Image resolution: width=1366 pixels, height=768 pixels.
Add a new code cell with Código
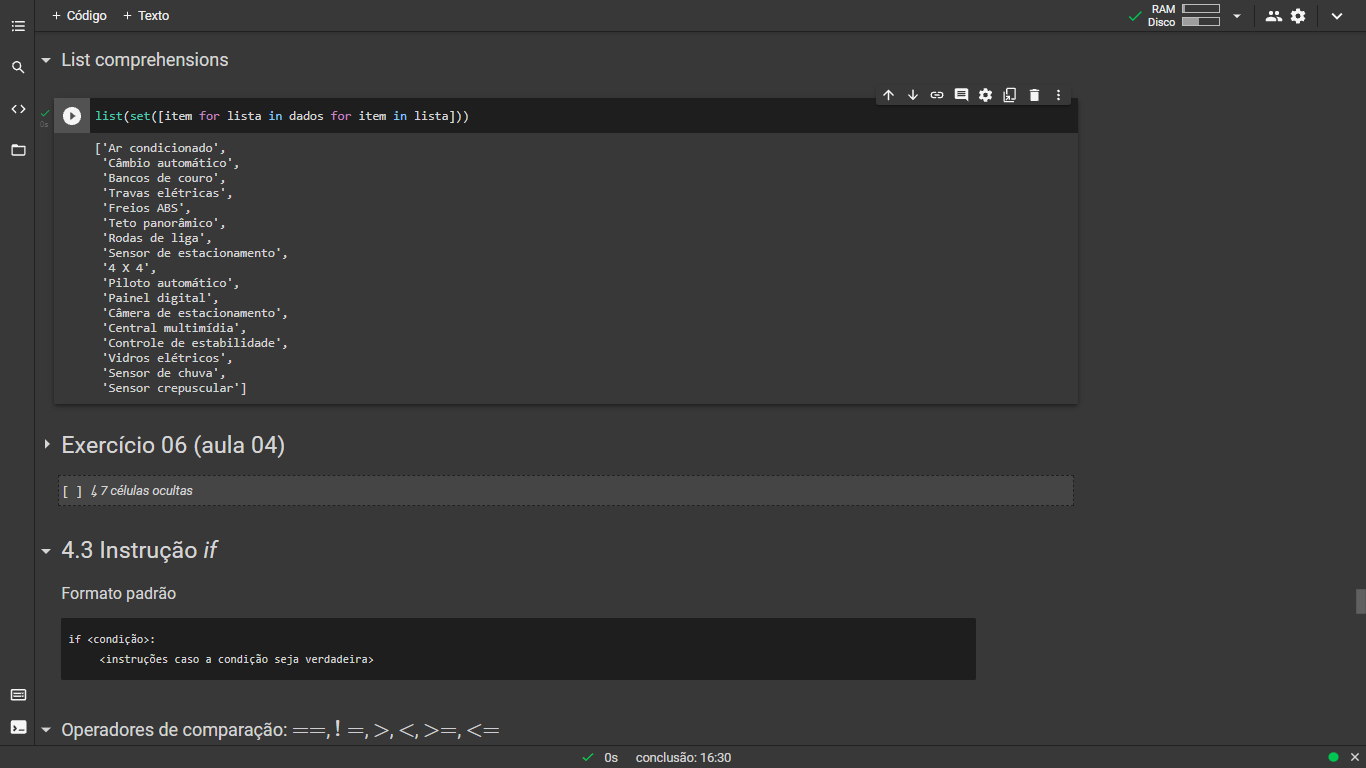point(79,16)
